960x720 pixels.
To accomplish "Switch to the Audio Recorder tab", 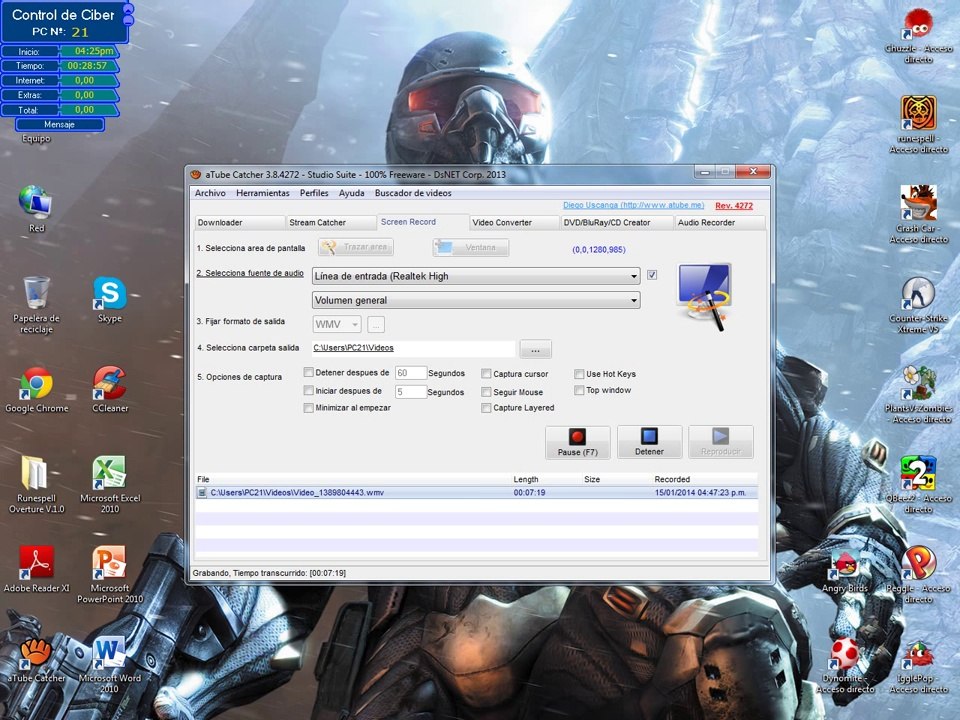I will pyautogui.click(x=720, y=222).
